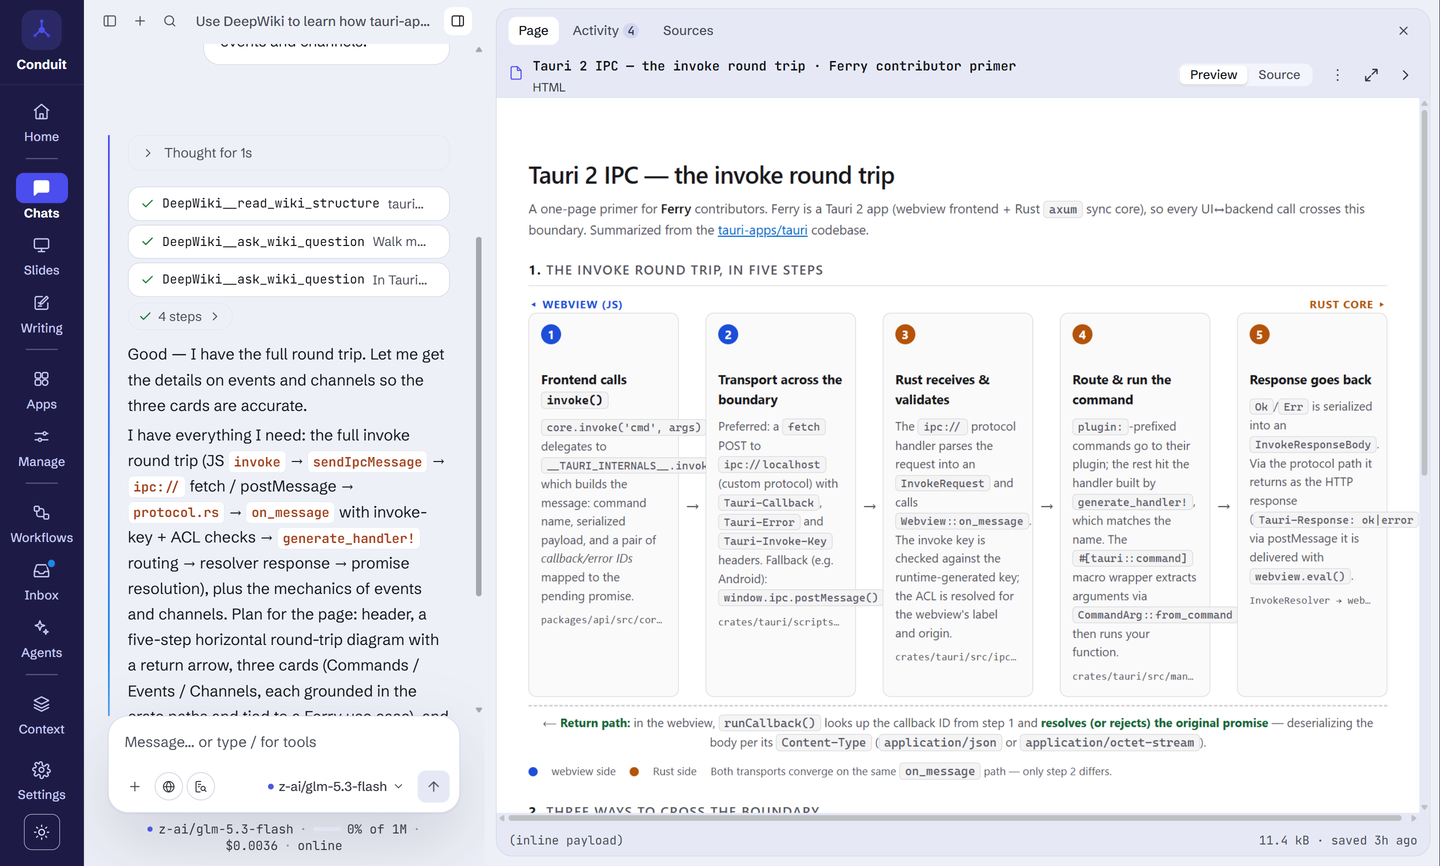1440x866 pixels.
Task: Open the Context section
Action: click(41, 716)
